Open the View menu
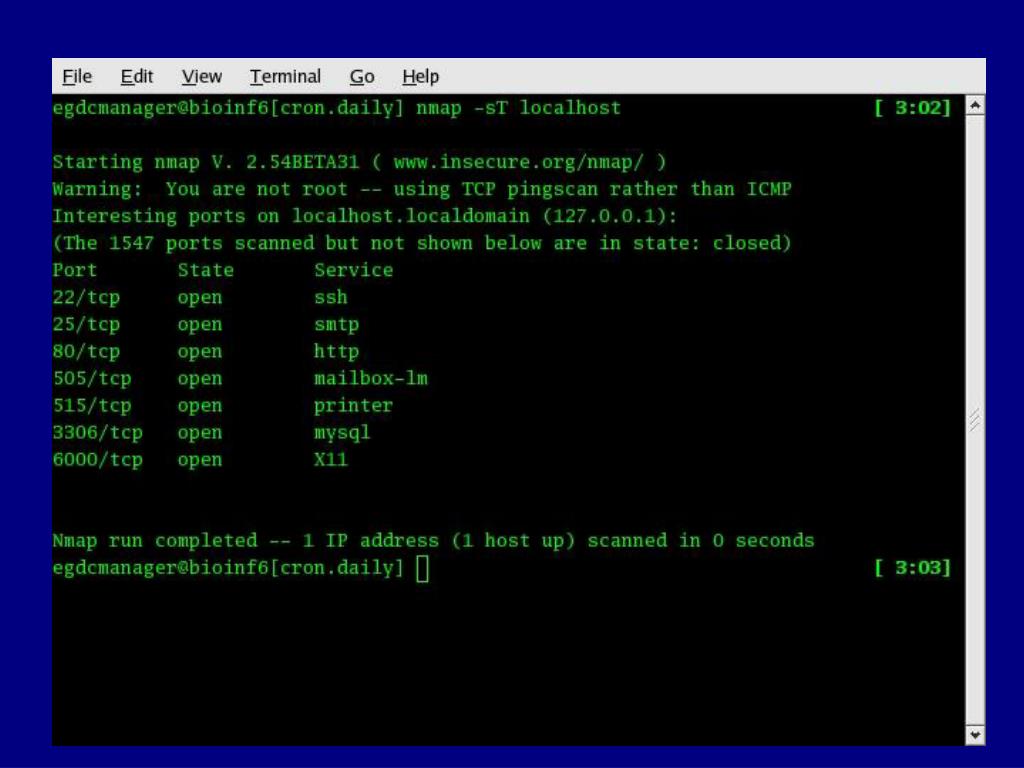1024x768 pixels. click(x=202, y=76)
